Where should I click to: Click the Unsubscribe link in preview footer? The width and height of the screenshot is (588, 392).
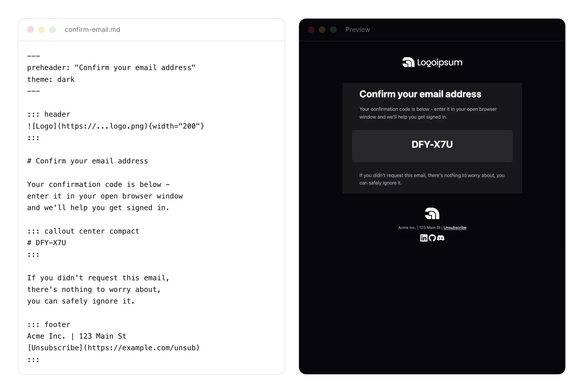455,228
